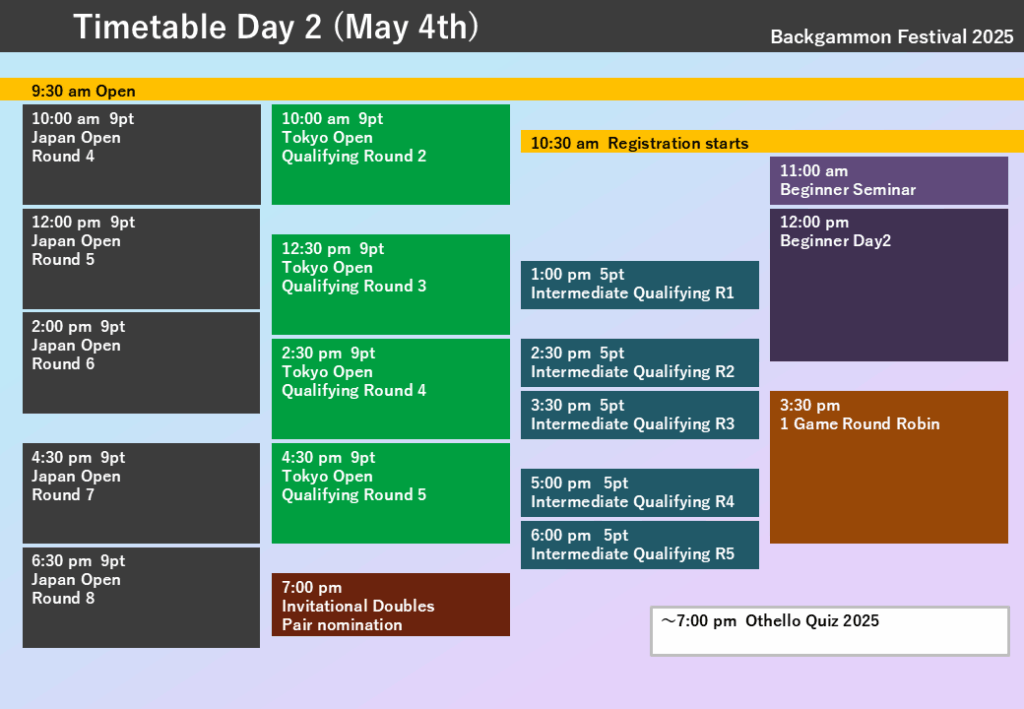This screenshot has width=1024, height=709.
Task: Select the Beginner Day2 block
Action: coord(888,284)
